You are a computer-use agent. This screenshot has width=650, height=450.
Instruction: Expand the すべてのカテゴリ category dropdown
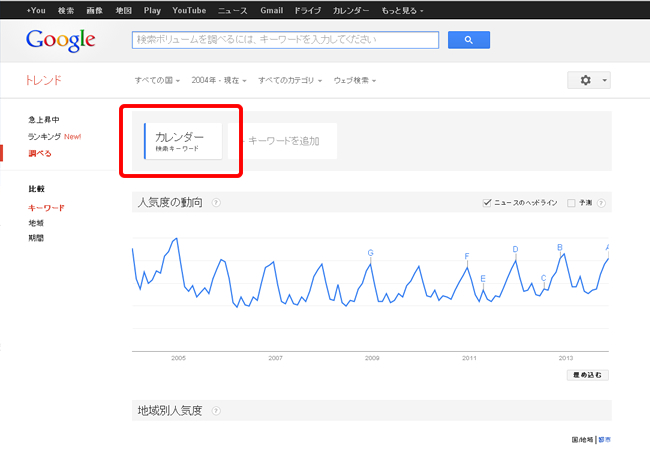click(289, 80)
